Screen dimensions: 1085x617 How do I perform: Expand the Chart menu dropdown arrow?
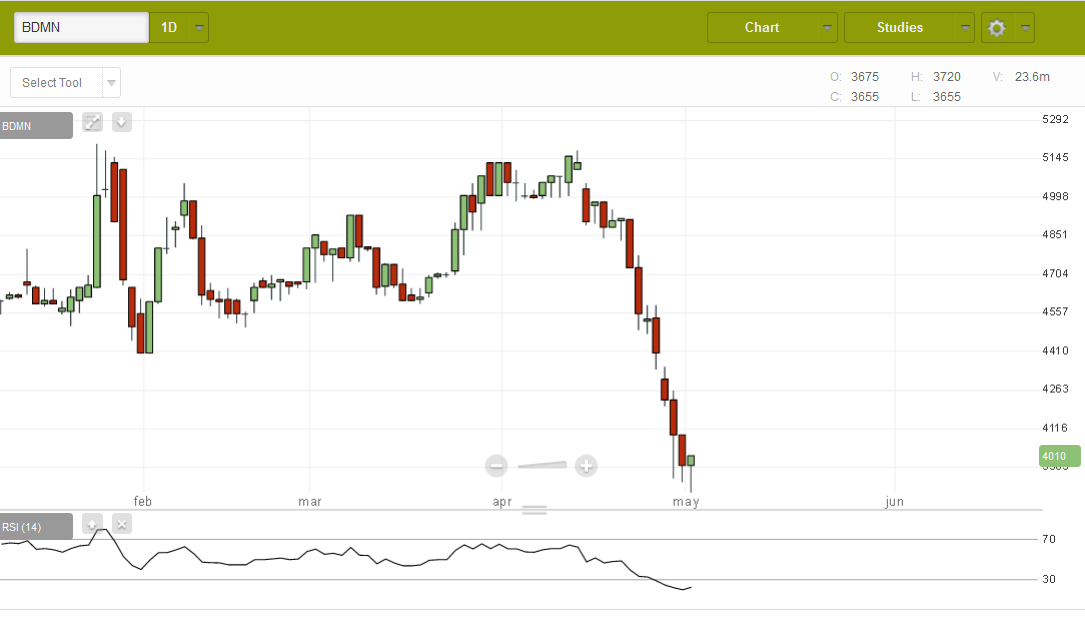[828, 28]
